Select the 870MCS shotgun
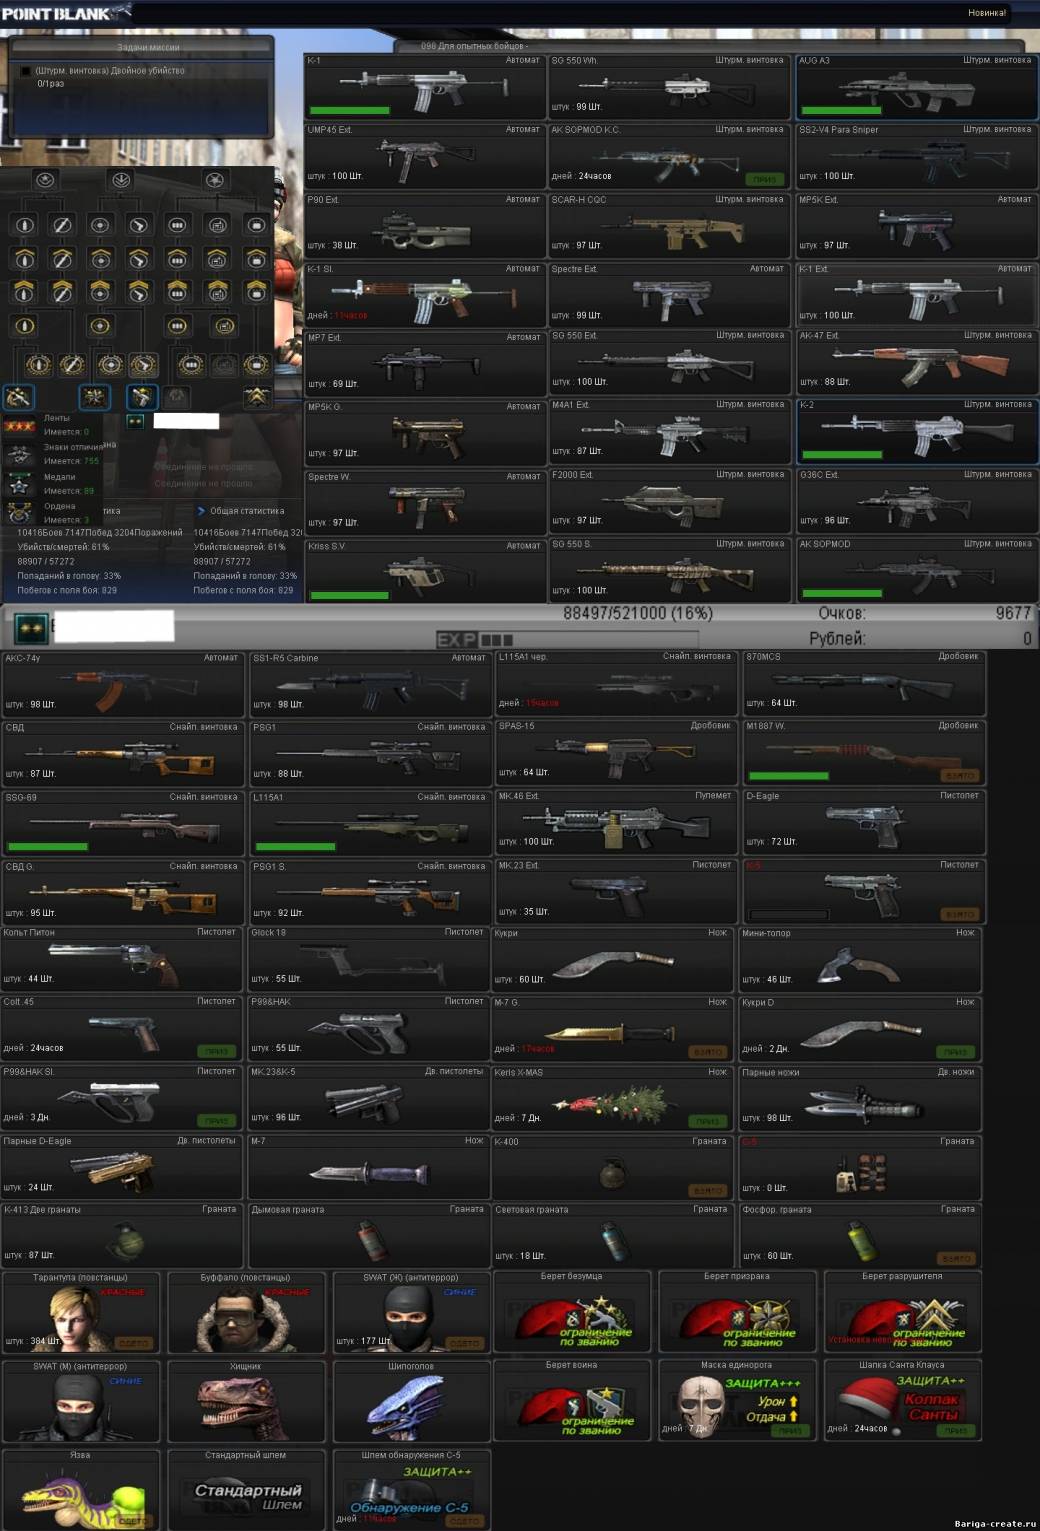Screen dimensions: 1040x1531 pyautogui.click(x=864, y=683)
